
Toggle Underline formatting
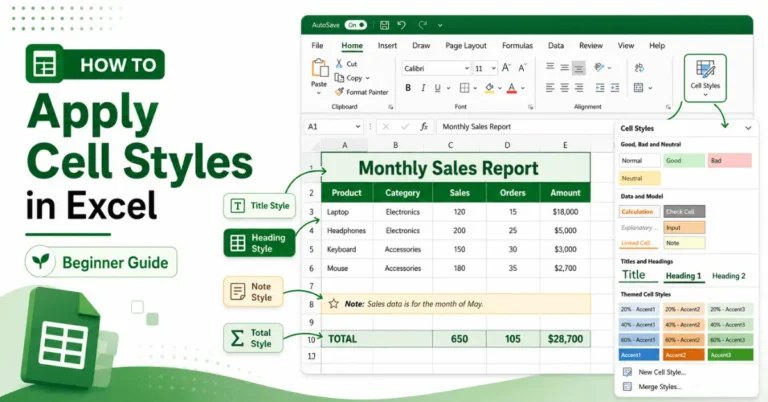pos(437,88)
